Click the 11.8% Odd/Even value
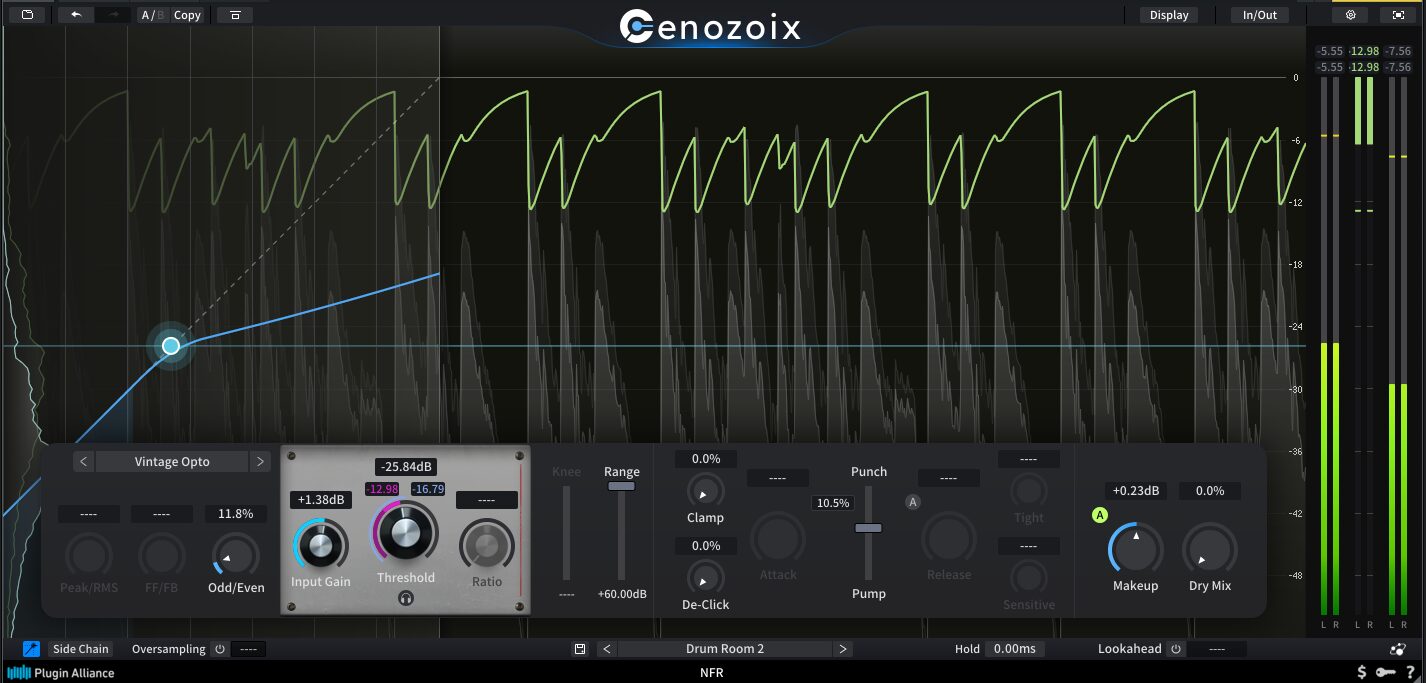 coord(236,514)
